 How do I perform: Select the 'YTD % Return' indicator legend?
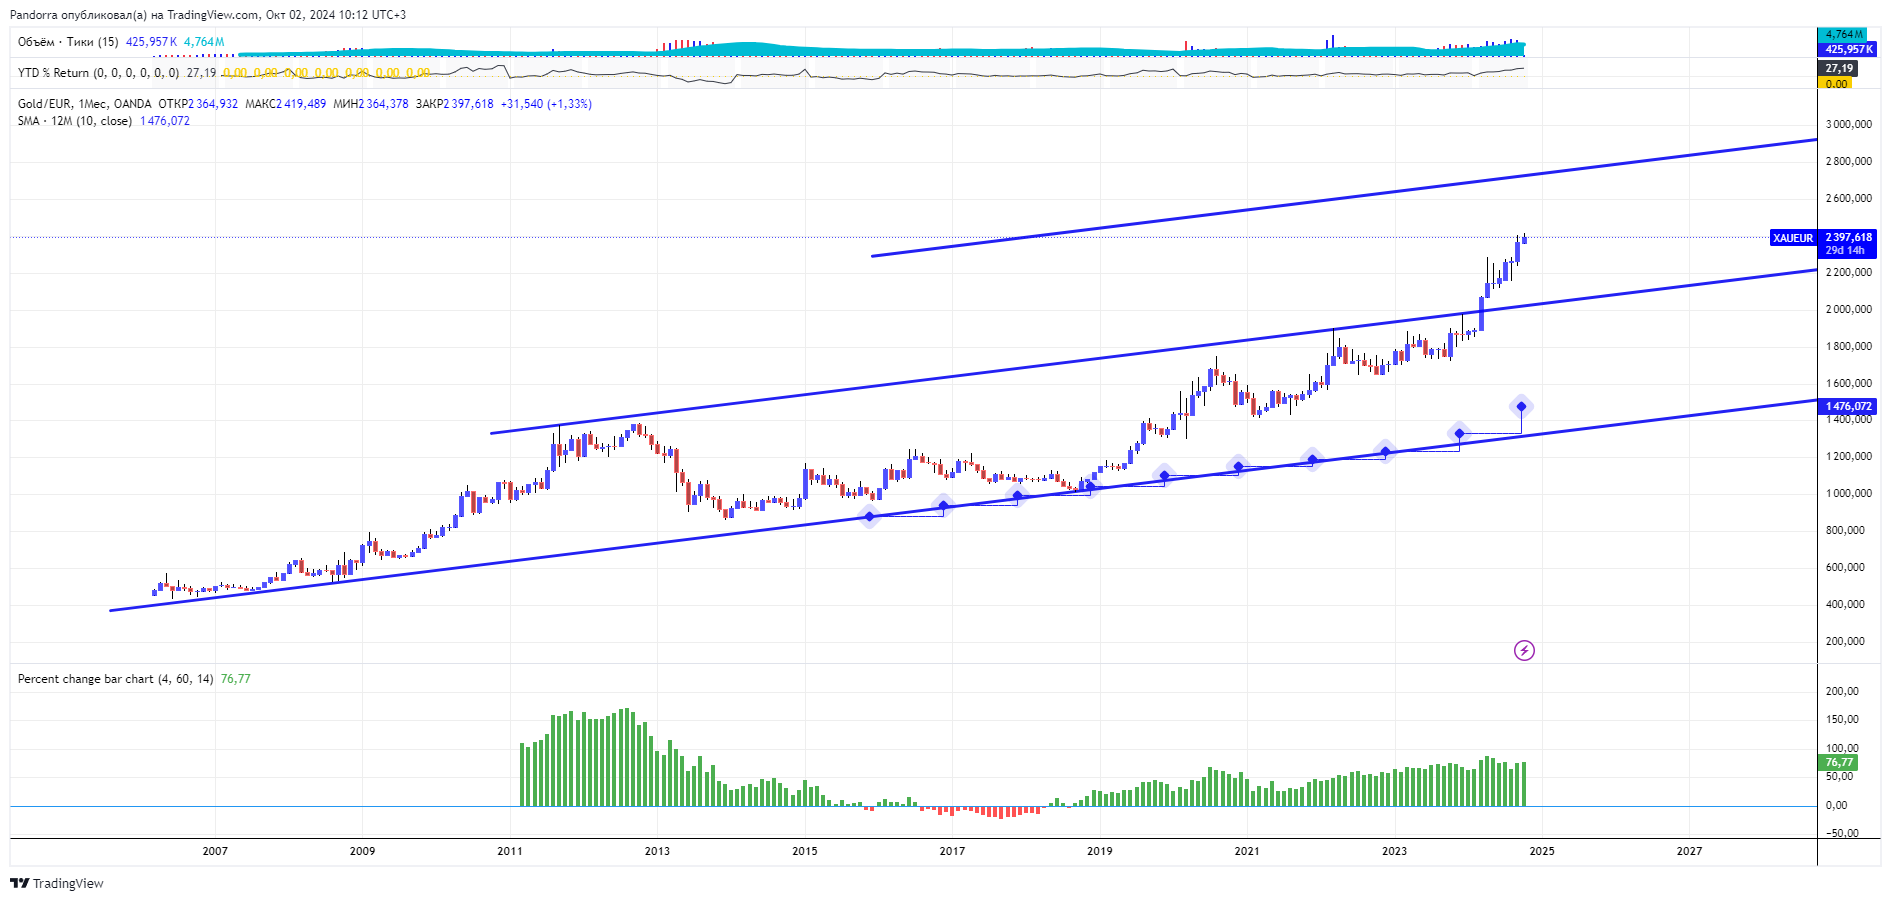[99, 73]
